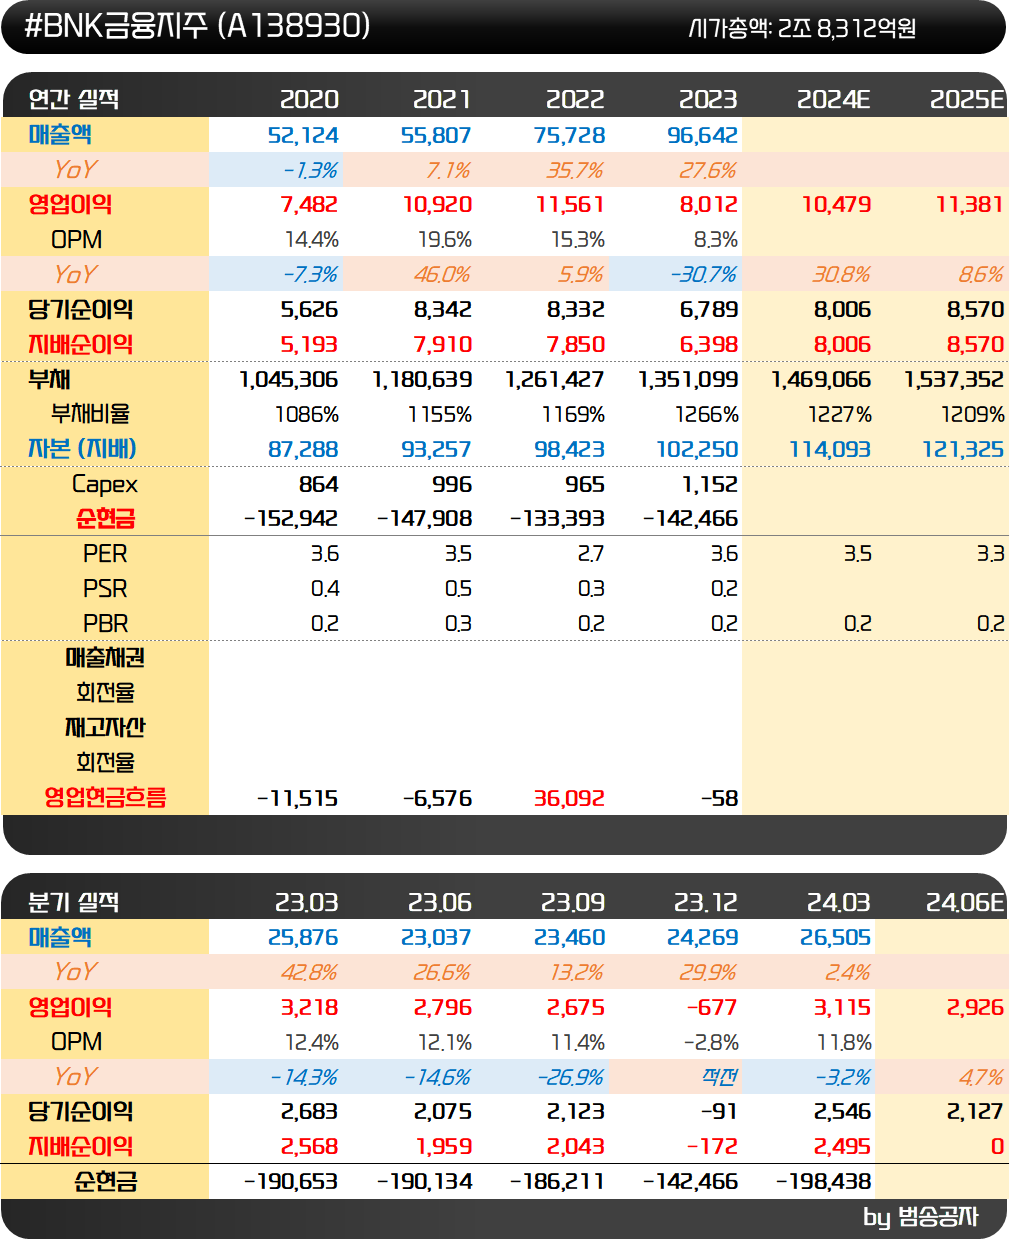Click the 2020 column header in annual table
Viewport: 1010px width, 1239px height.
309,99
